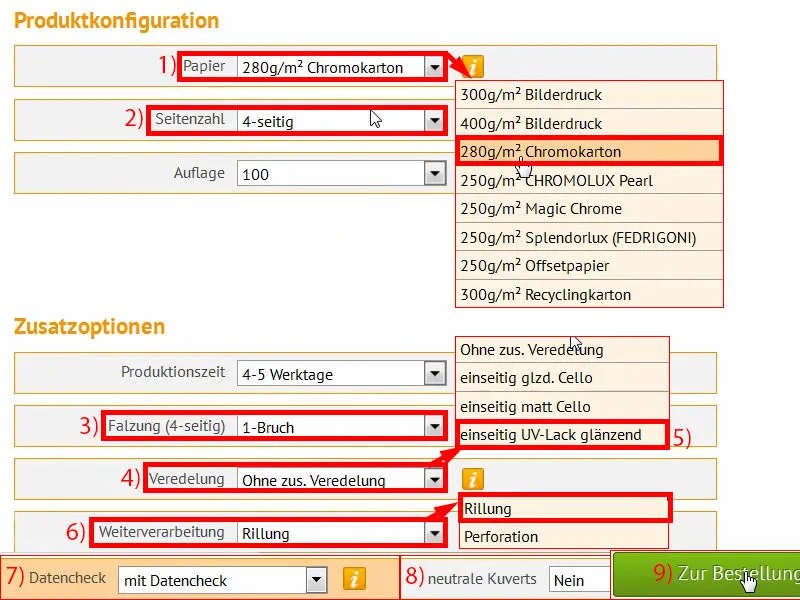The image size is (800, 600).
Task: Click the Falzung (4-seitig) label
Action: [166, 426]
